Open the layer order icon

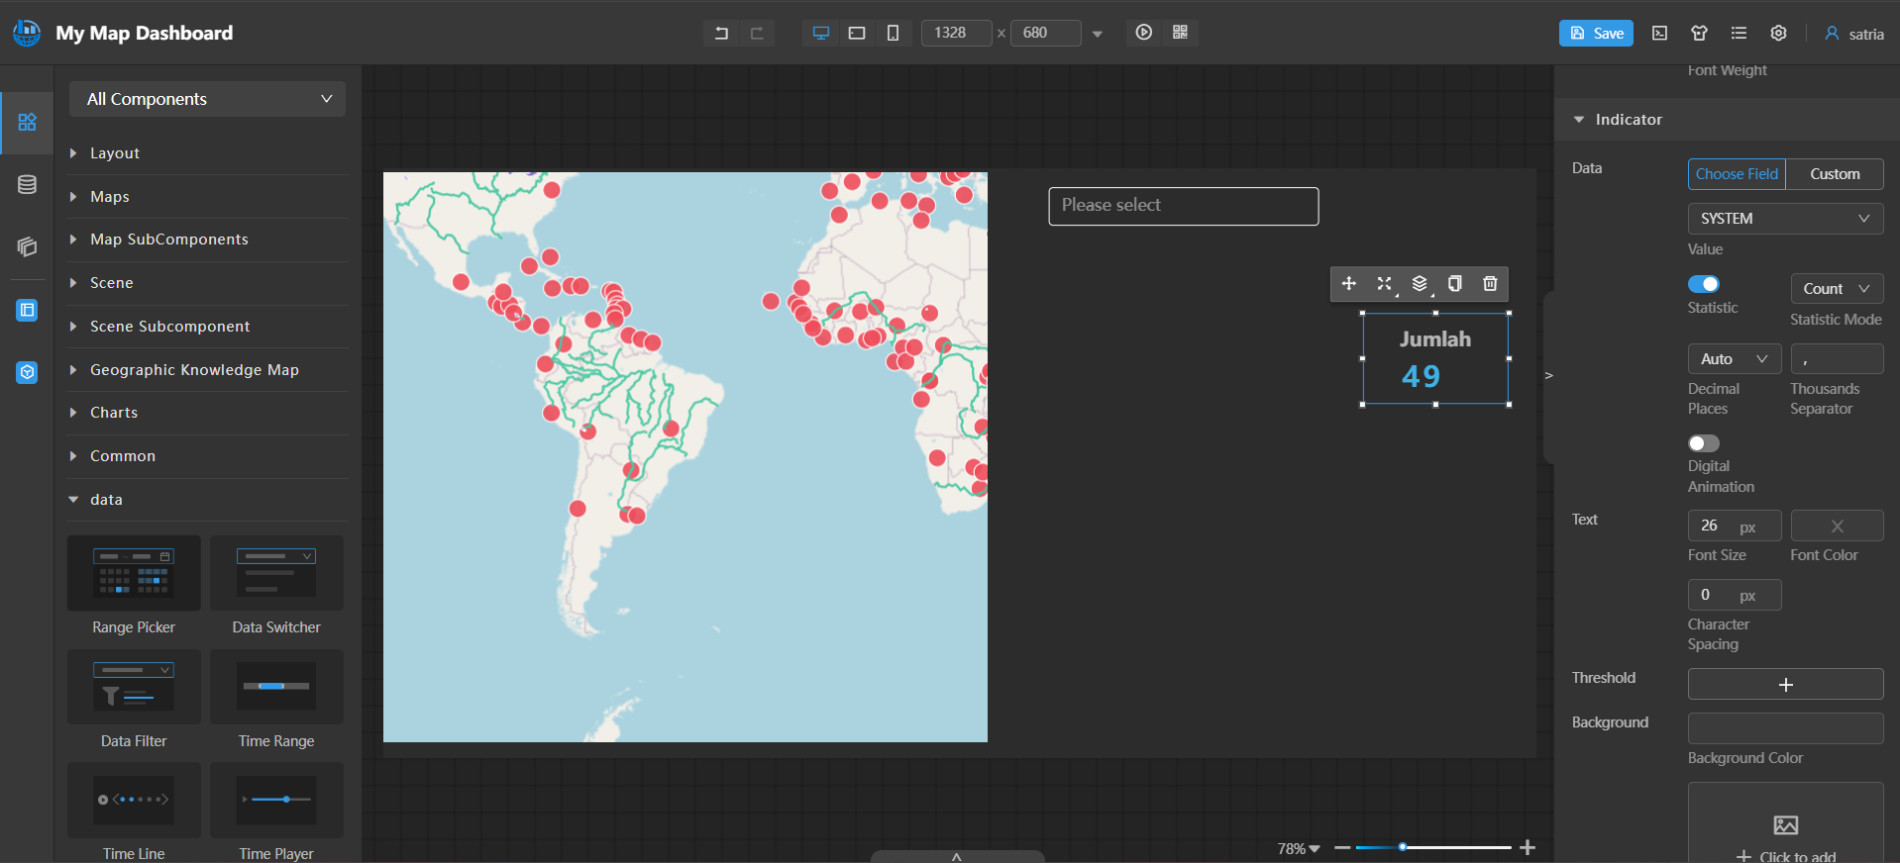coord(1419,284)
